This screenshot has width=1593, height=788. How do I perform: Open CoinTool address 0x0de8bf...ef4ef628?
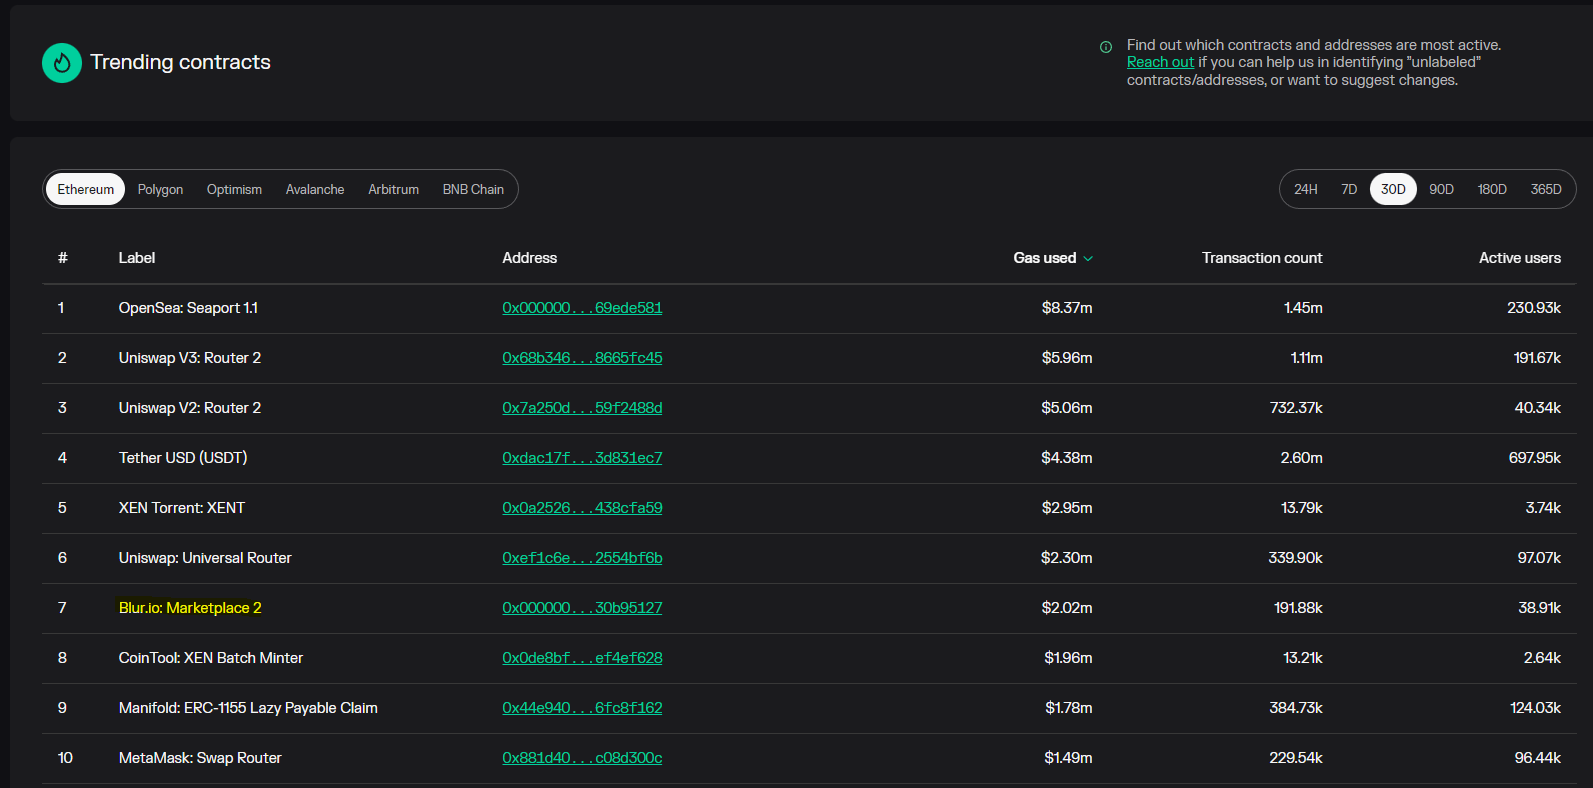(x=582, y=658)
